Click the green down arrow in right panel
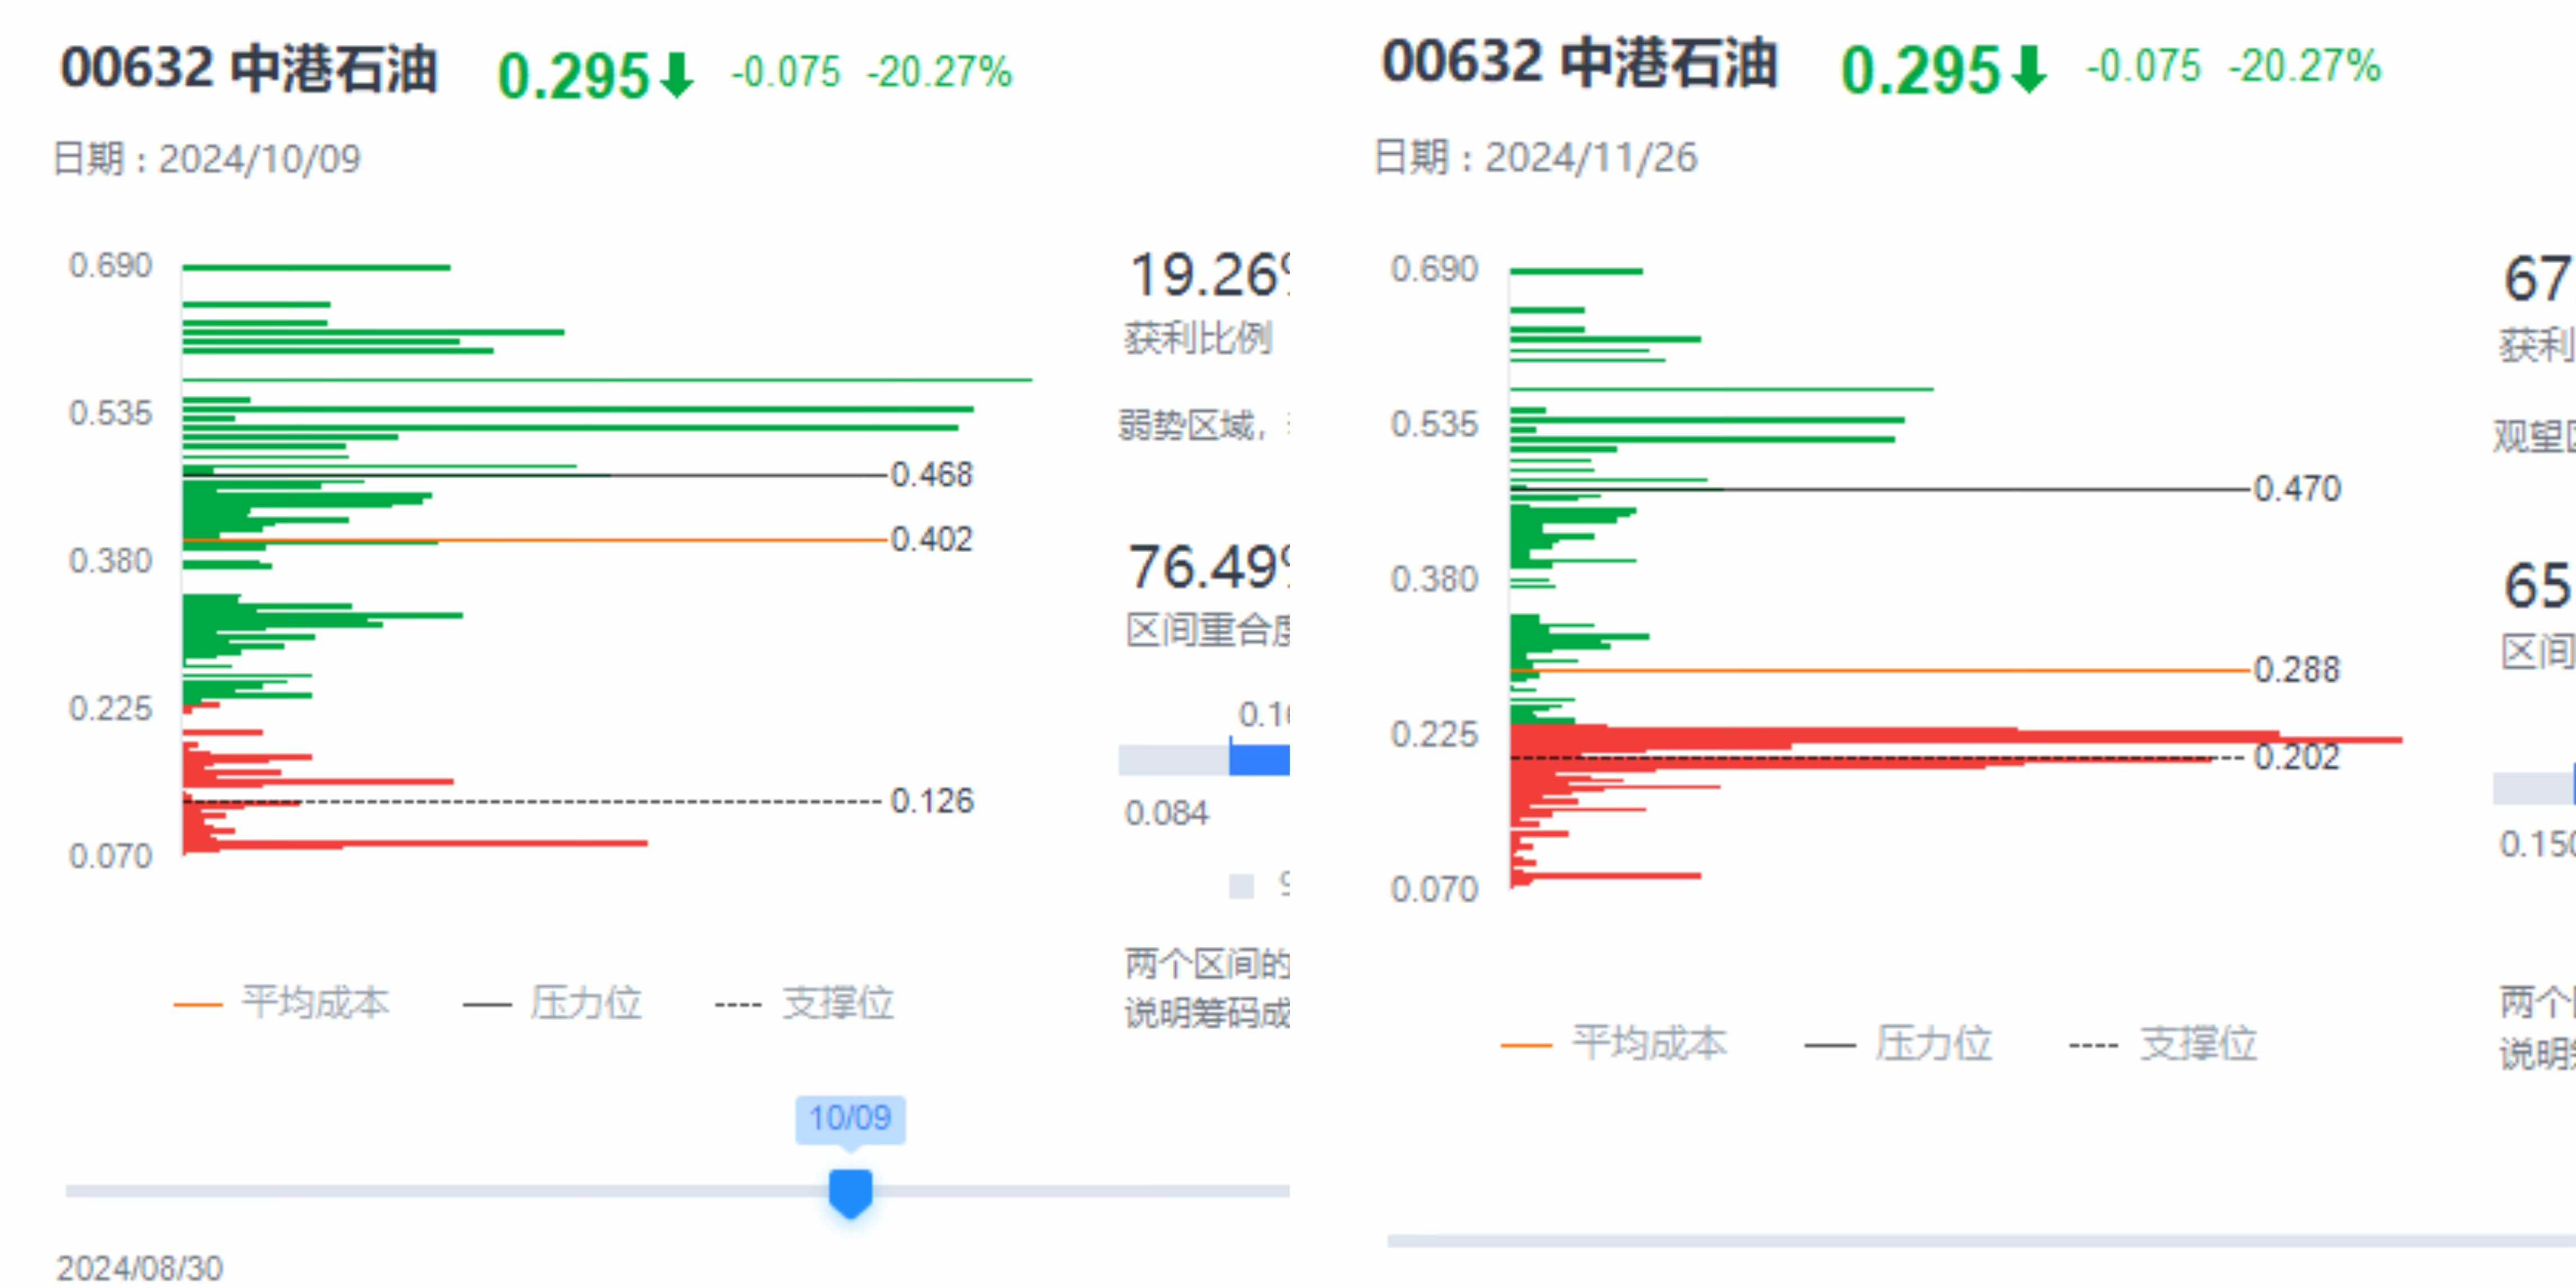This screenshot has height=1288, width=2576. tap(2029, 69)
